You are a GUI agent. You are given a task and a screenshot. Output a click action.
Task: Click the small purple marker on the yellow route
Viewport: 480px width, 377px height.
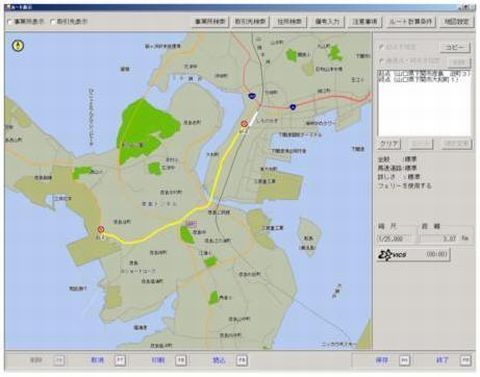pos(191,224)
